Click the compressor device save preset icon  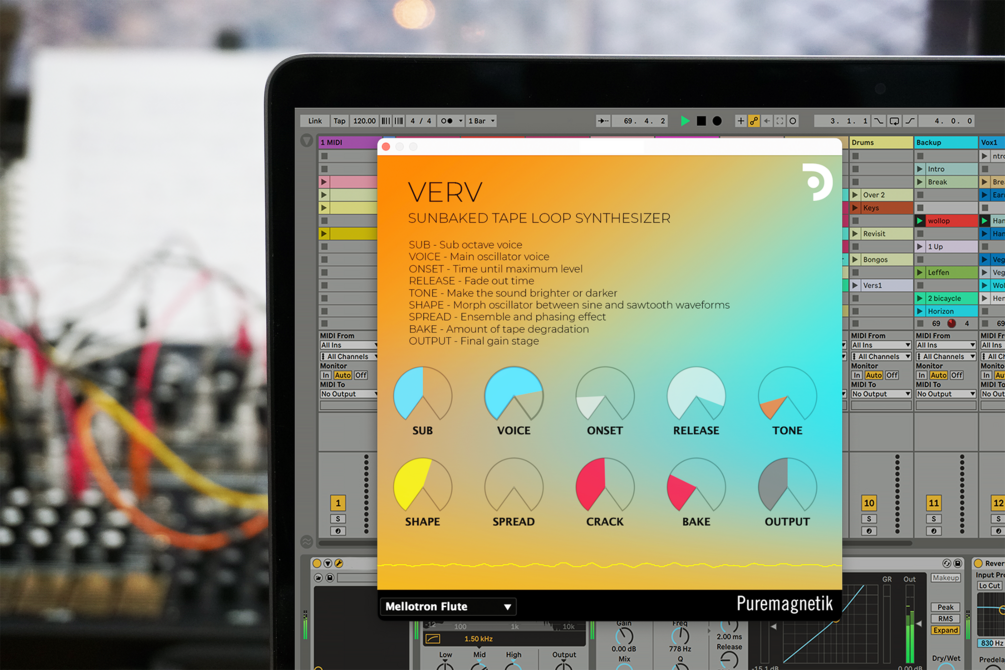958,563
